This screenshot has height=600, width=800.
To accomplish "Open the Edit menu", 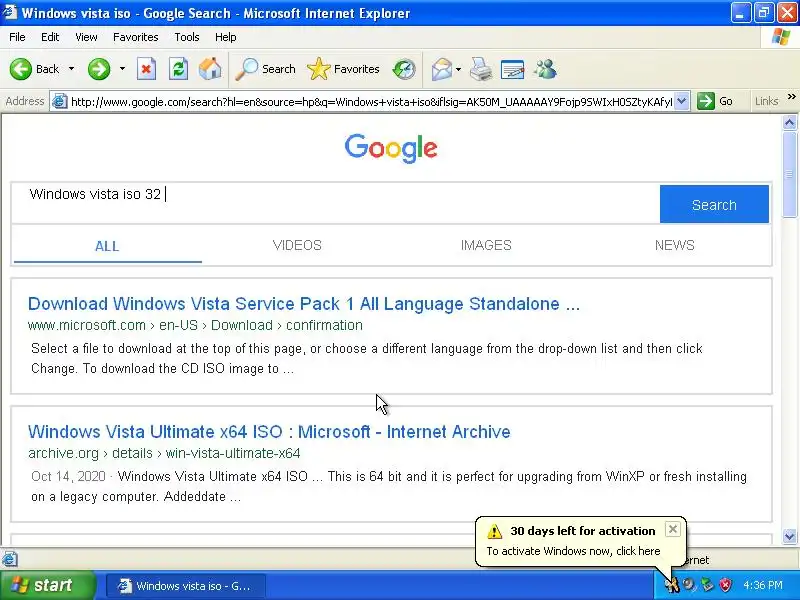I will (x=50, y=37).
